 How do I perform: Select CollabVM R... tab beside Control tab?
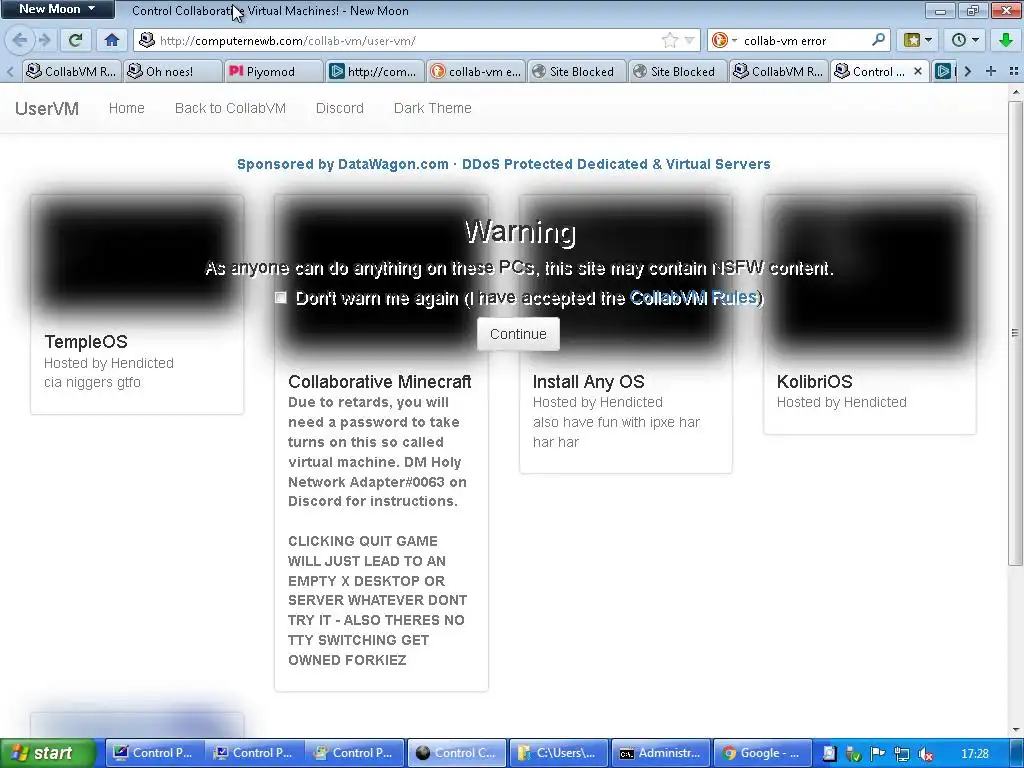(x=778, y=71)
